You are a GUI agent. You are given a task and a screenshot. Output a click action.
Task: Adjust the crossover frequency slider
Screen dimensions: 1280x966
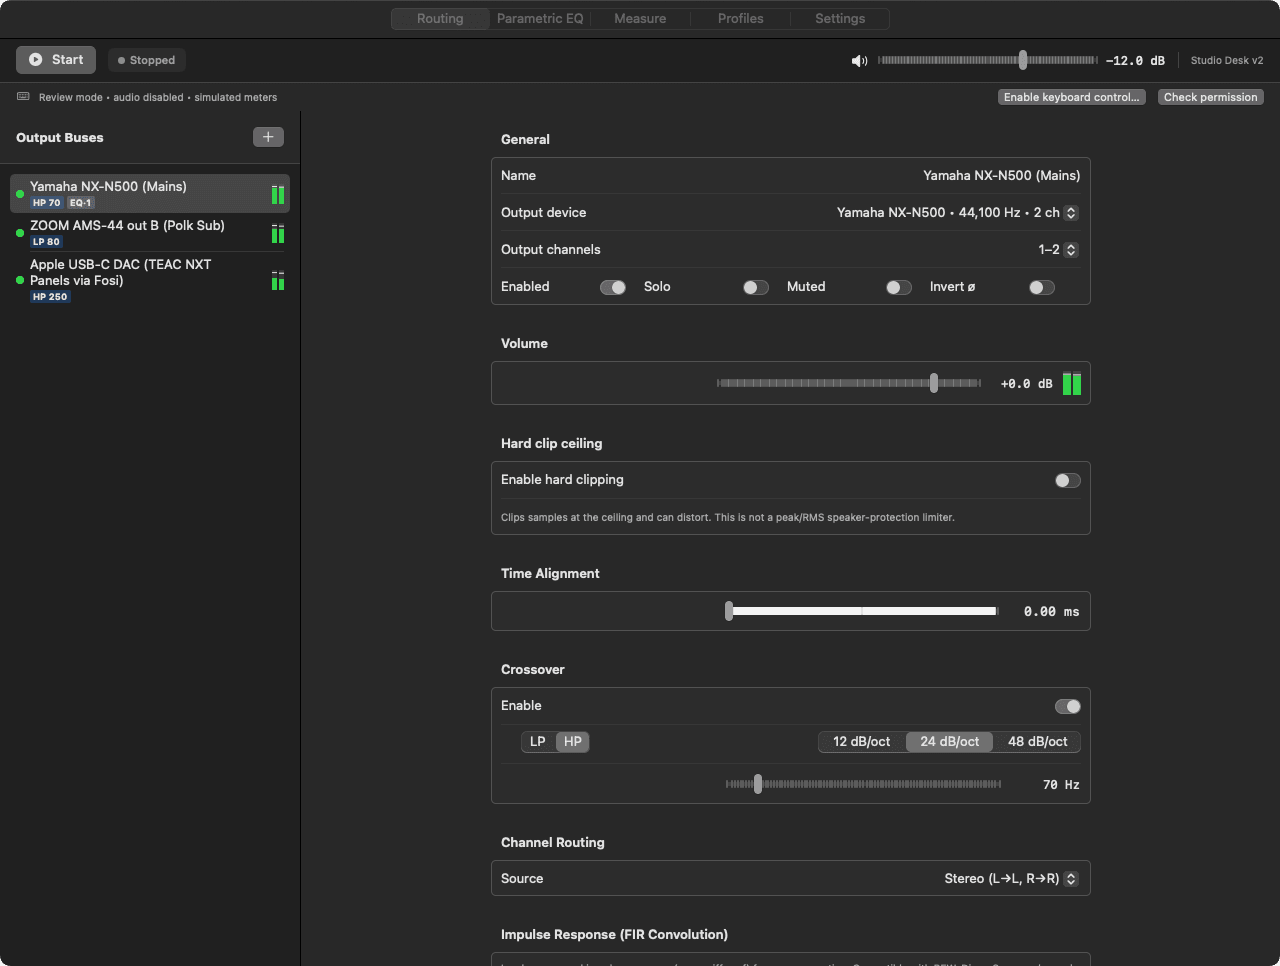(x=863, y=784)
